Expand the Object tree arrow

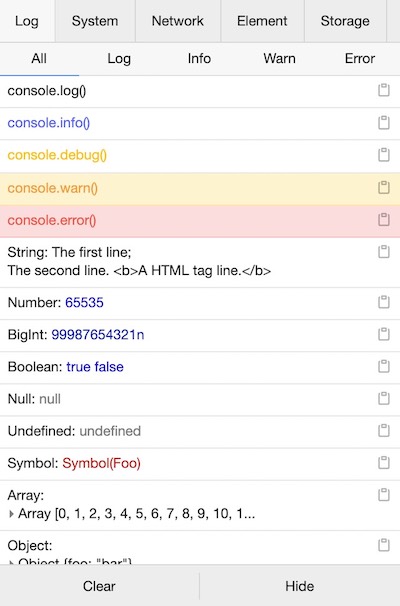(11, 562)
